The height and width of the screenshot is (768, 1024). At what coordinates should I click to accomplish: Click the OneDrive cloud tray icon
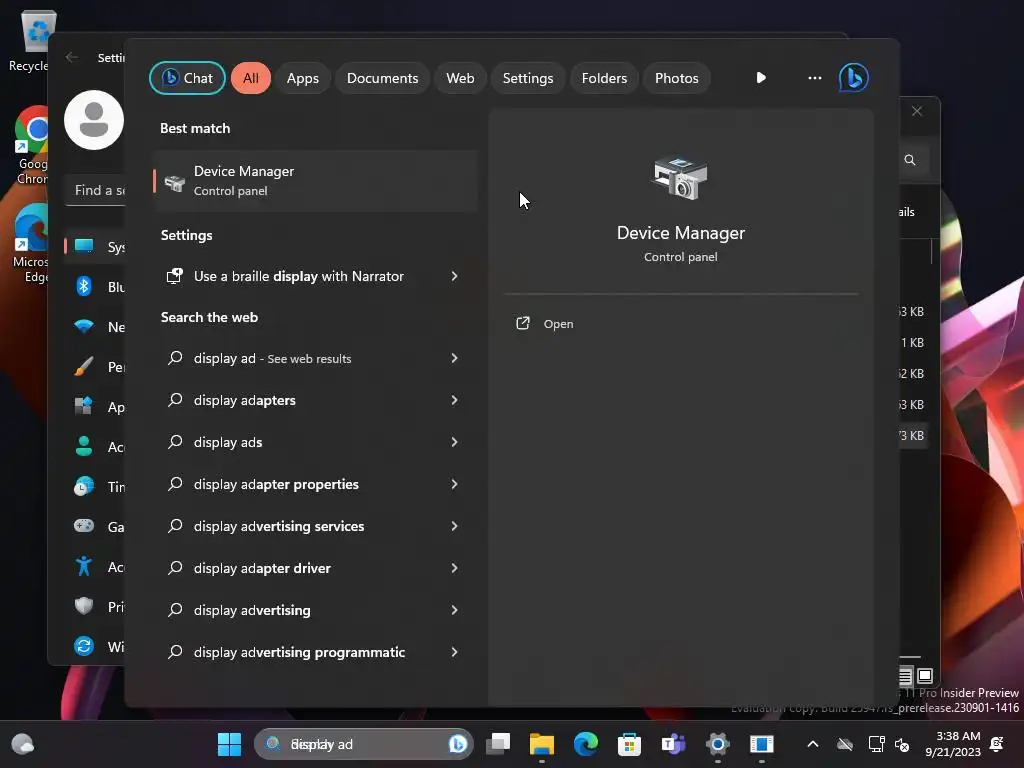pos(845,744)
